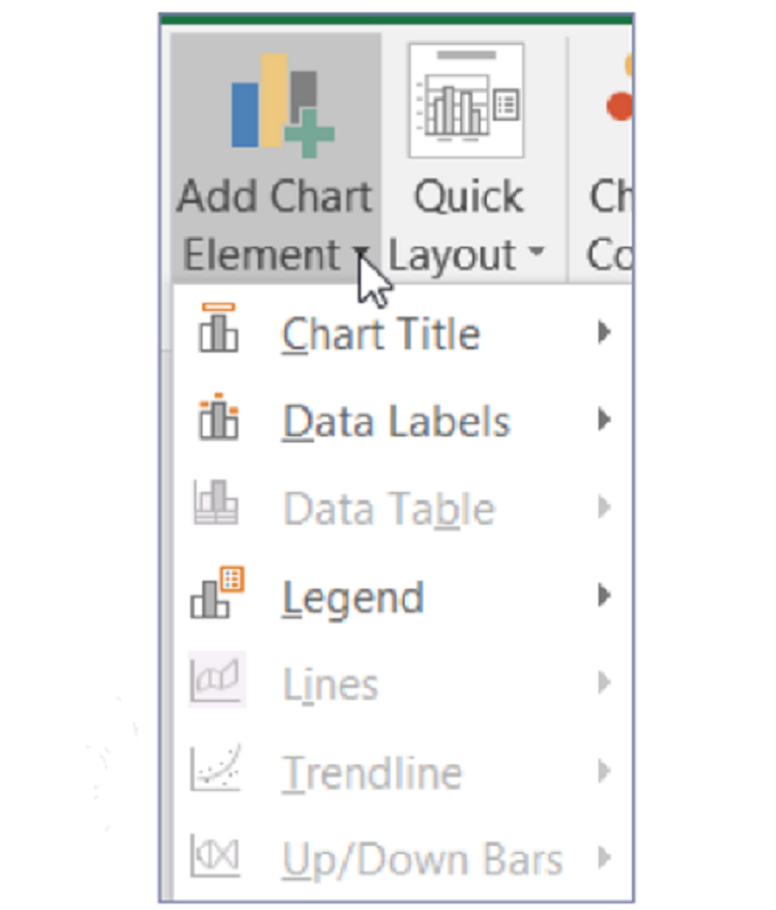Expand the Data Labels submenu arrow
This screenshot has width=776, height=910.
click(603, 420)
